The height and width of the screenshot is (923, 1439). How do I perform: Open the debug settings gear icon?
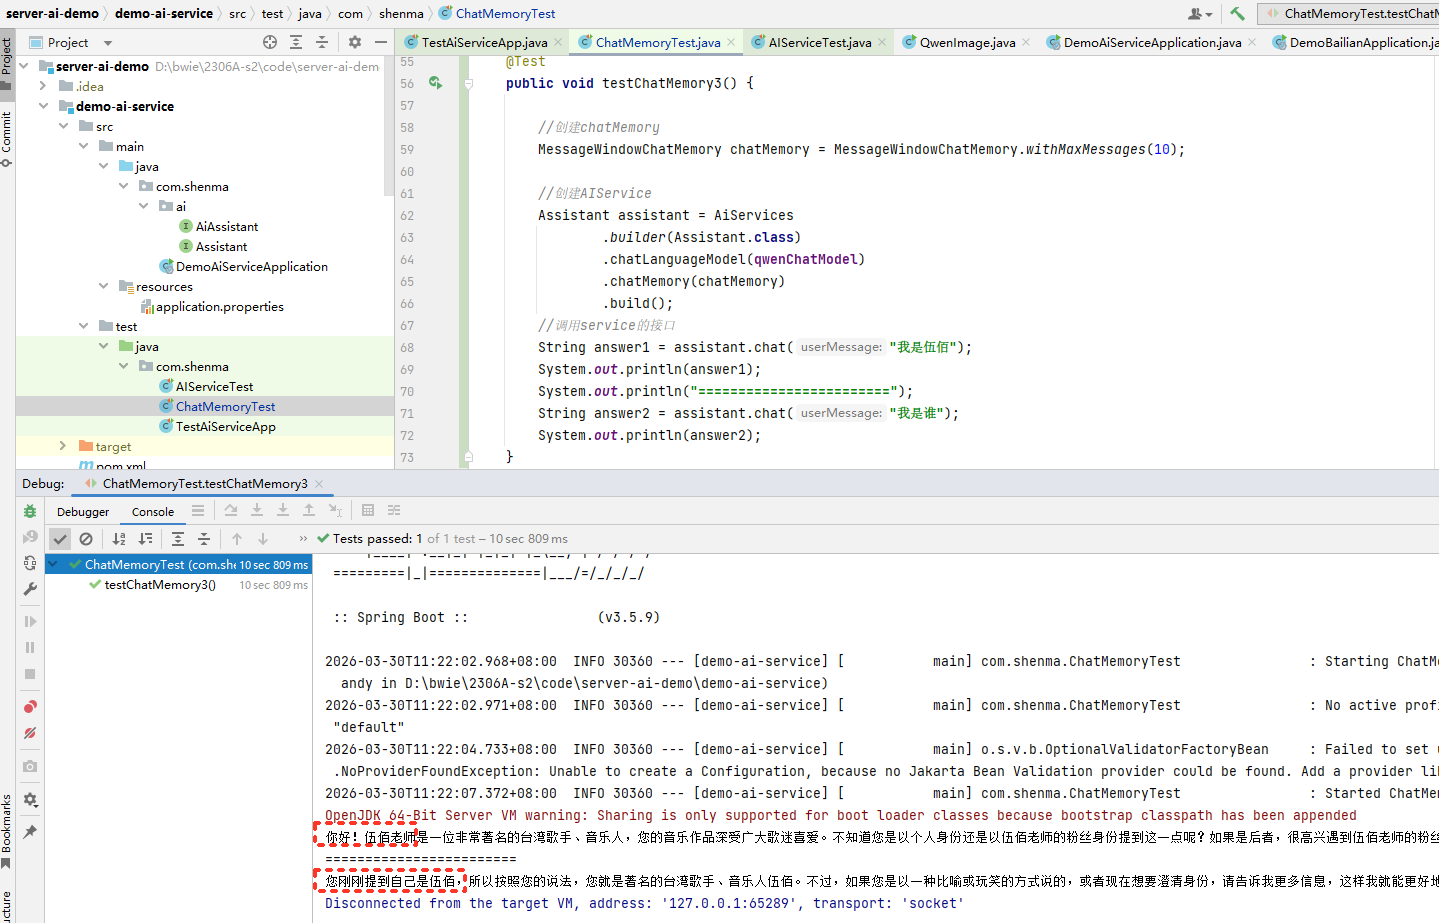click(30, 800)
